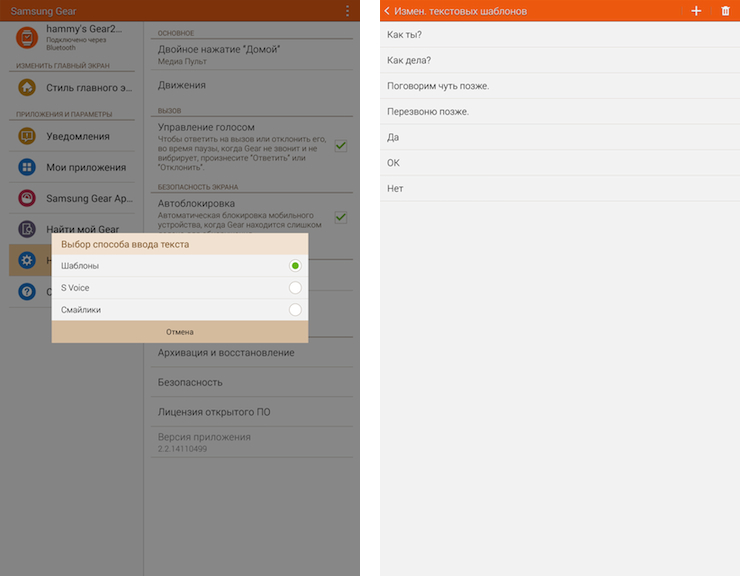Open the three-dot overflow menu in Samsung Gear

pos(347,11)
